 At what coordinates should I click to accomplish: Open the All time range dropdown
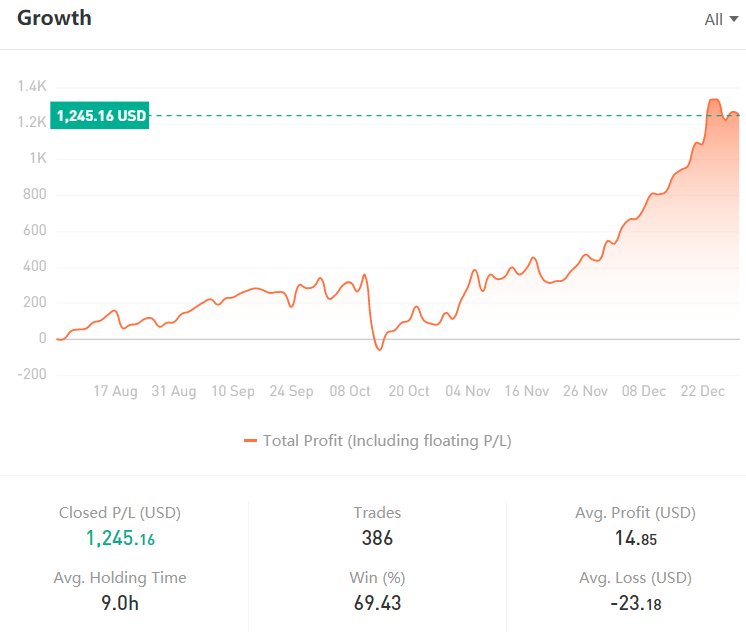[720, 19]
